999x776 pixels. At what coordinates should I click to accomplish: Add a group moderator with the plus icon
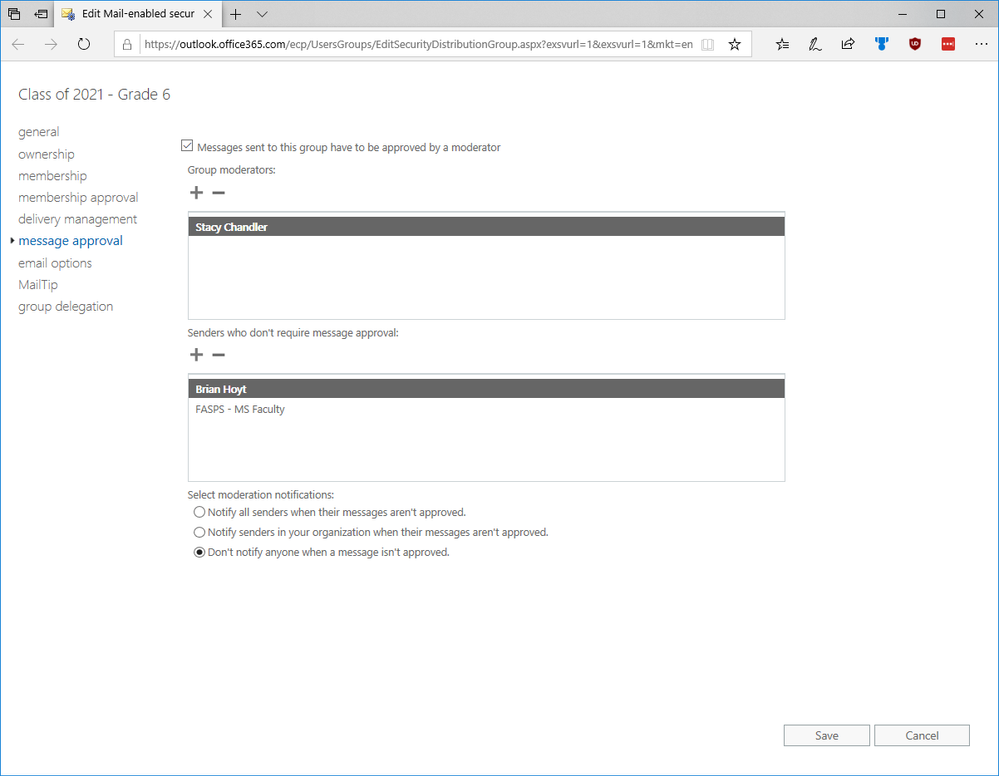click(196, 192)
